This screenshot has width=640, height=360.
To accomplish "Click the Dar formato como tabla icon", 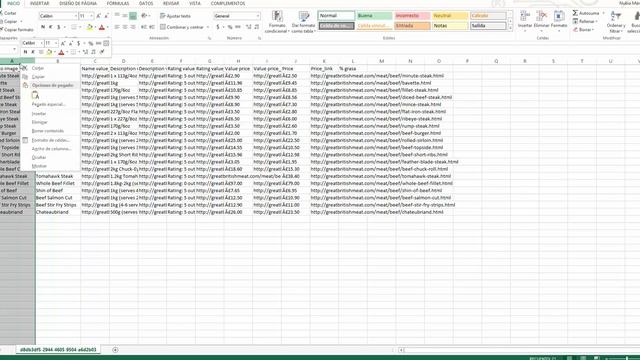I will click(304, 17).
